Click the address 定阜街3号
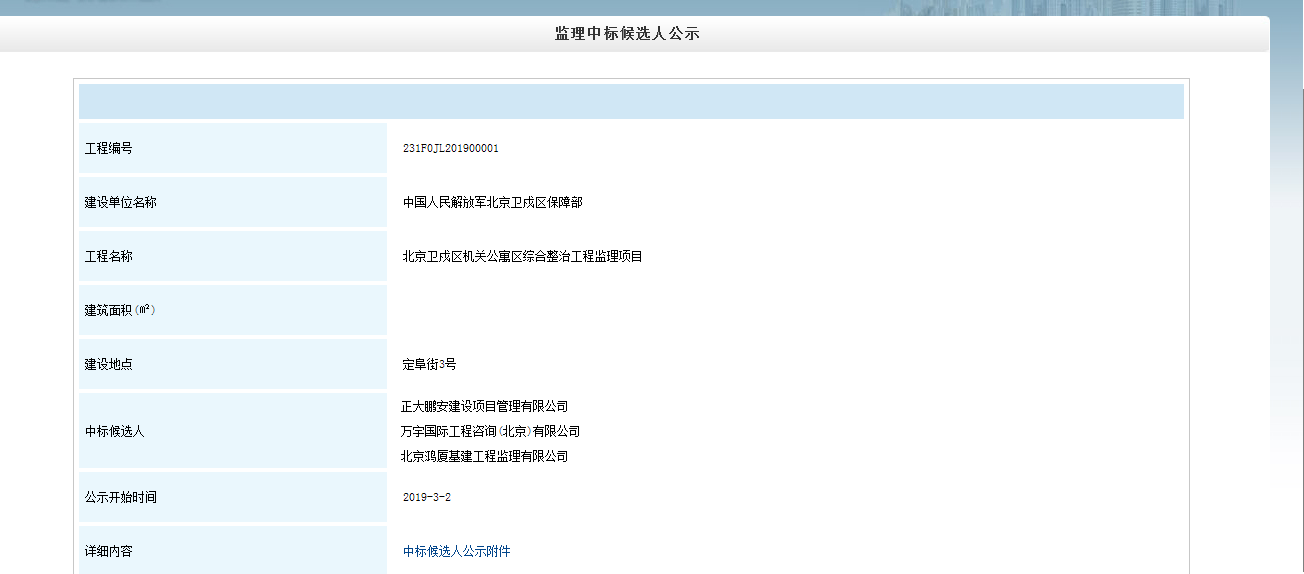 429,364
